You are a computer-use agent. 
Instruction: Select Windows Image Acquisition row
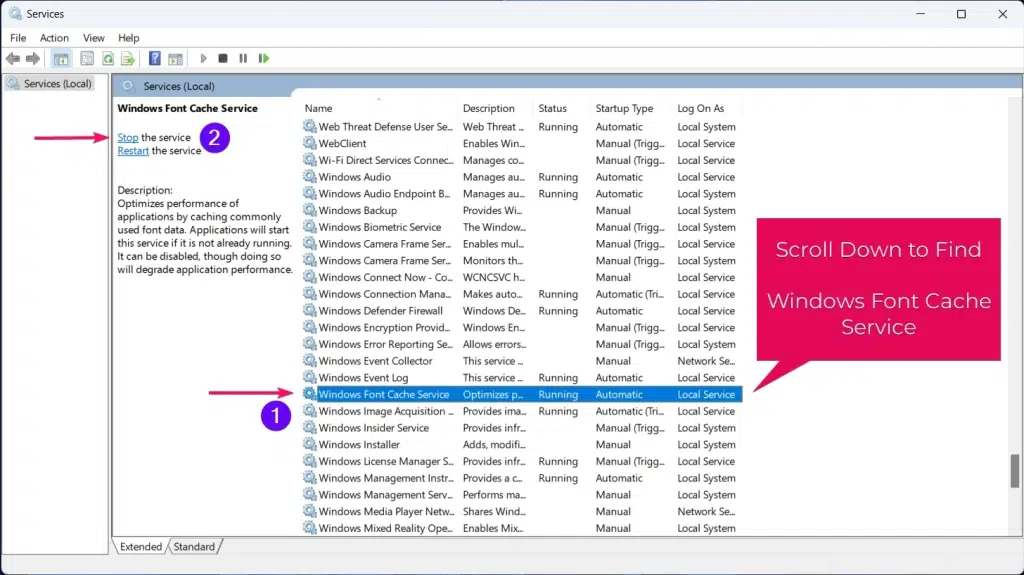point(522,411)
